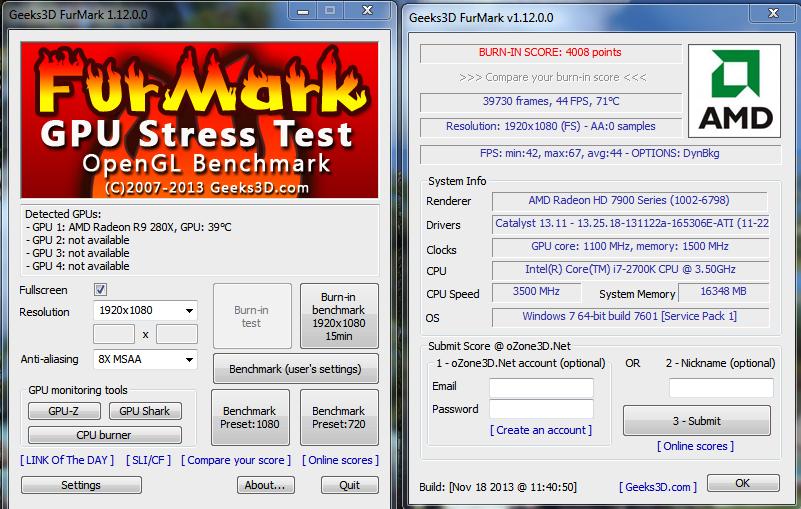
Task: Click the Renderer AMD Radeon HD 7900 field
Action: click(629, 201)
